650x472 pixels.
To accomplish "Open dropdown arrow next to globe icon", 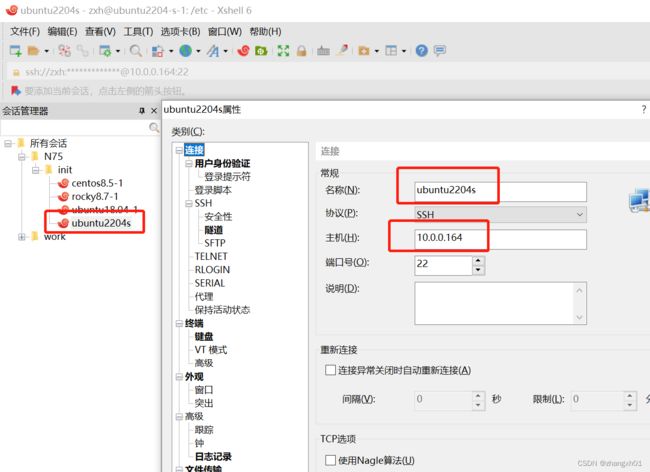I will [x=198, y=51].
